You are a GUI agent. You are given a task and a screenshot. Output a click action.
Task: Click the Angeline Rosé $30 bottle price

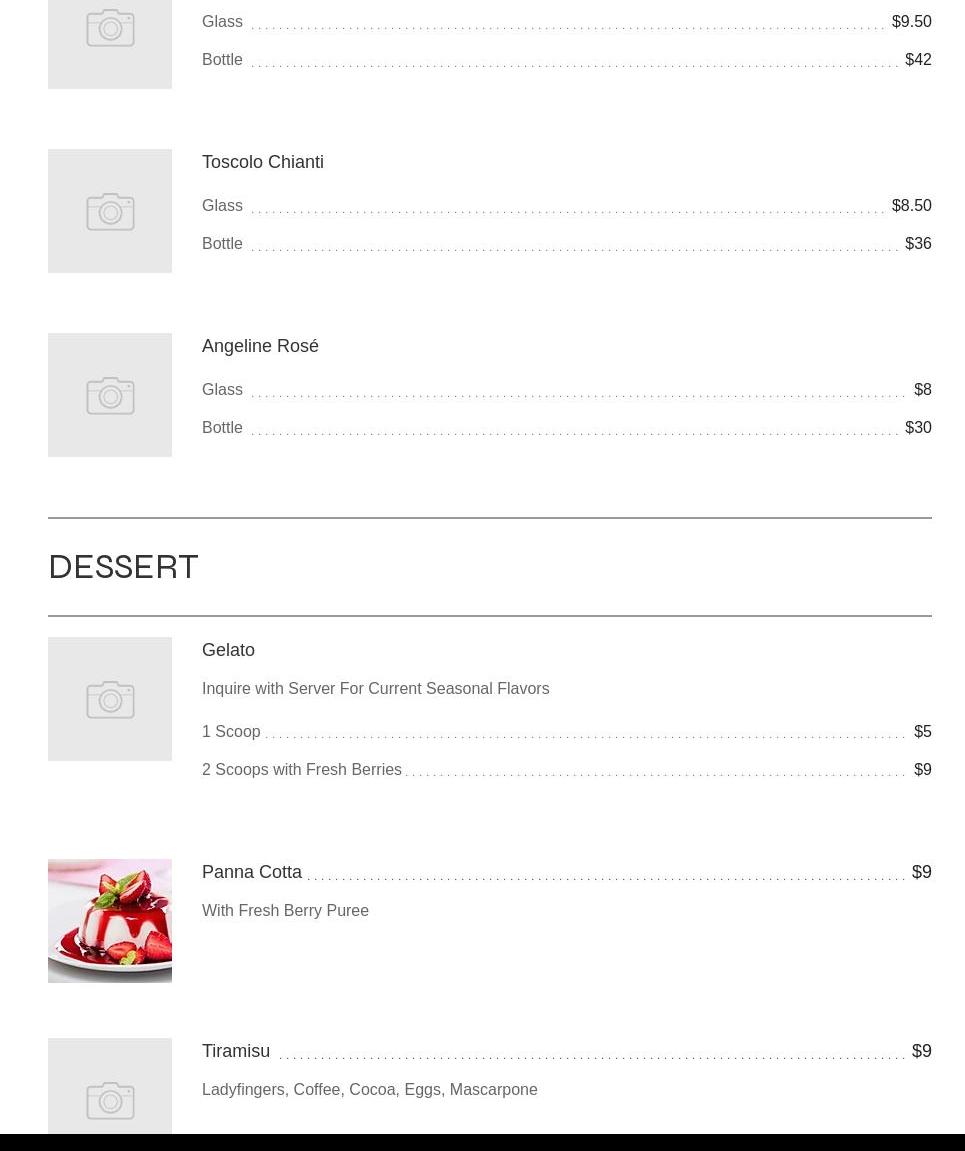918,427
